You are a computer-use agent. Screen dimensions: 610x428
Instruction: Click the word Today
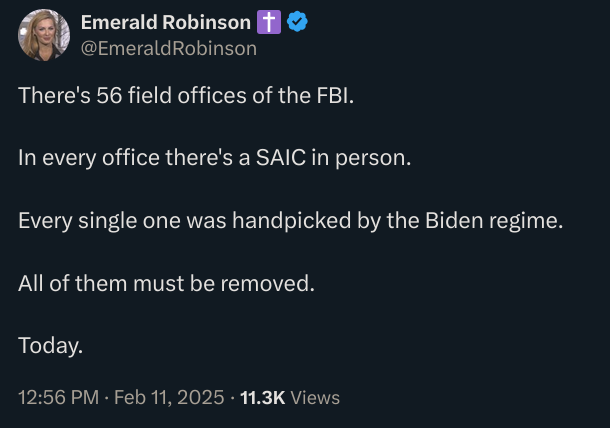[x=50, y=346]
